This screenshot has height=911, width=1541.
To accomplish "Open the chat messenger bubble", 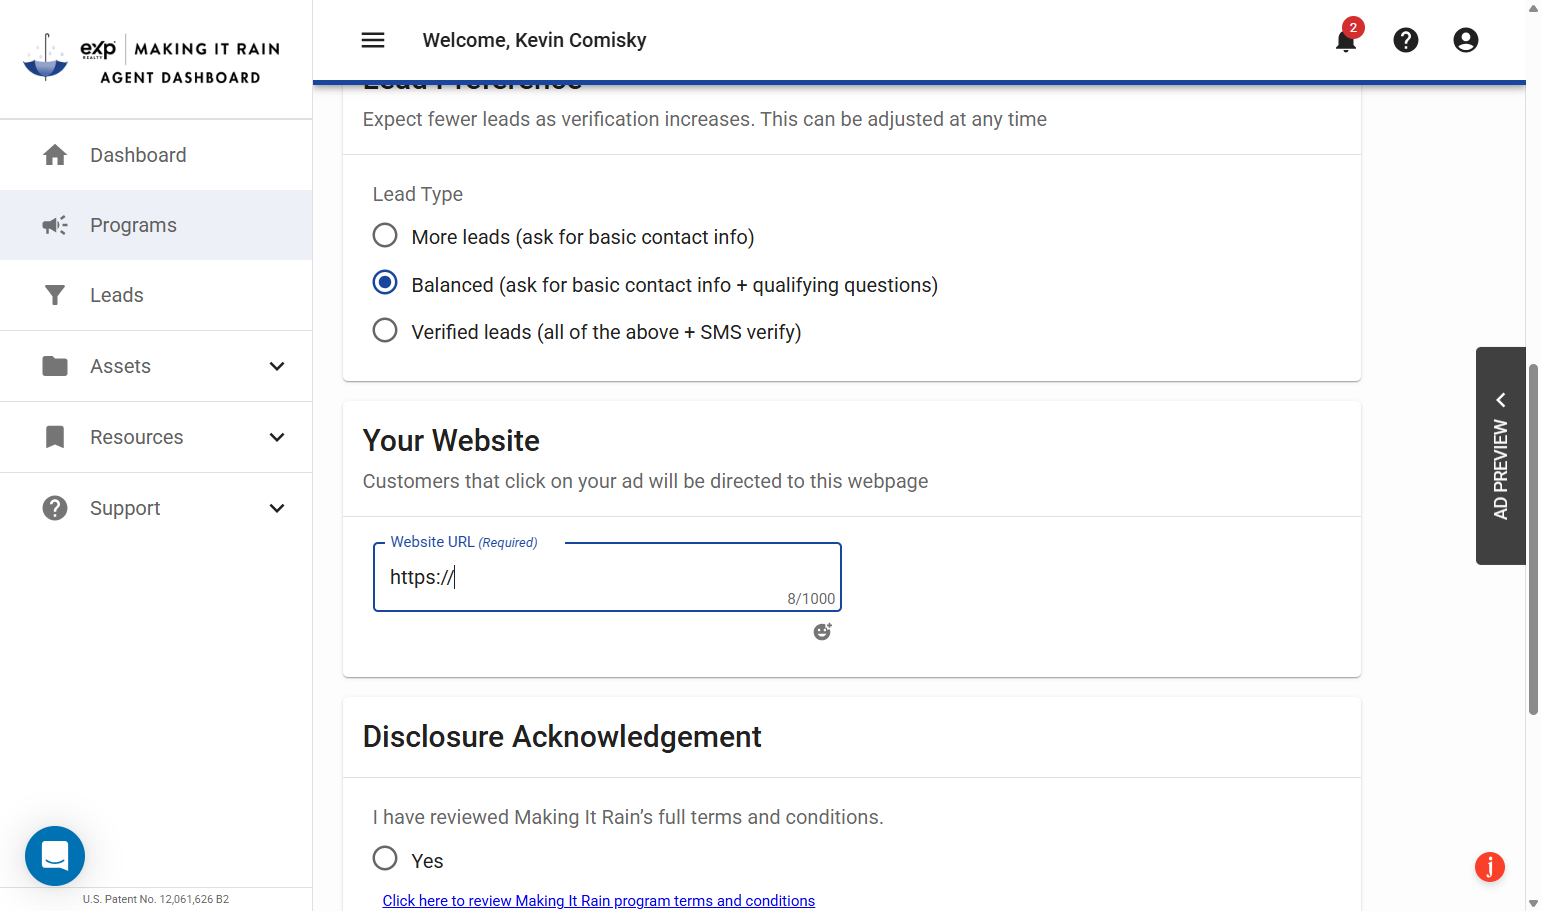I will 55,856.
